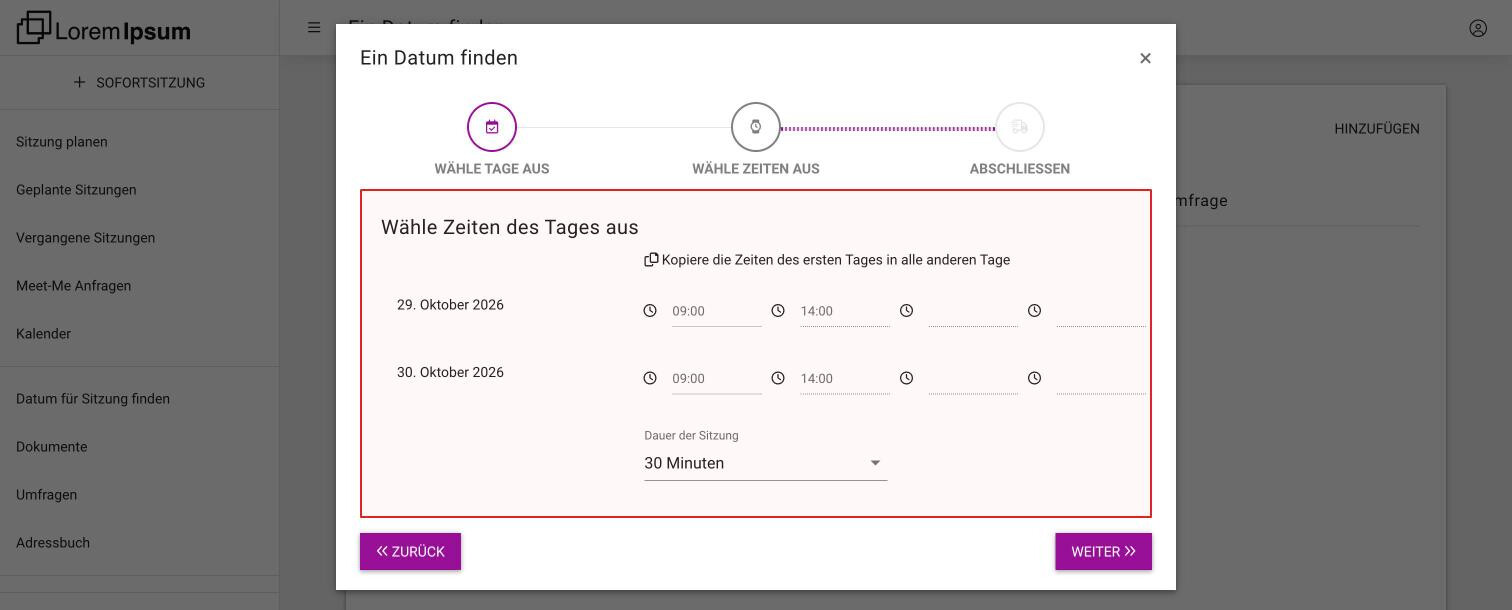Select the Abschliessen step icon
The image size is (1512, 610).
tap(1020, 127)
